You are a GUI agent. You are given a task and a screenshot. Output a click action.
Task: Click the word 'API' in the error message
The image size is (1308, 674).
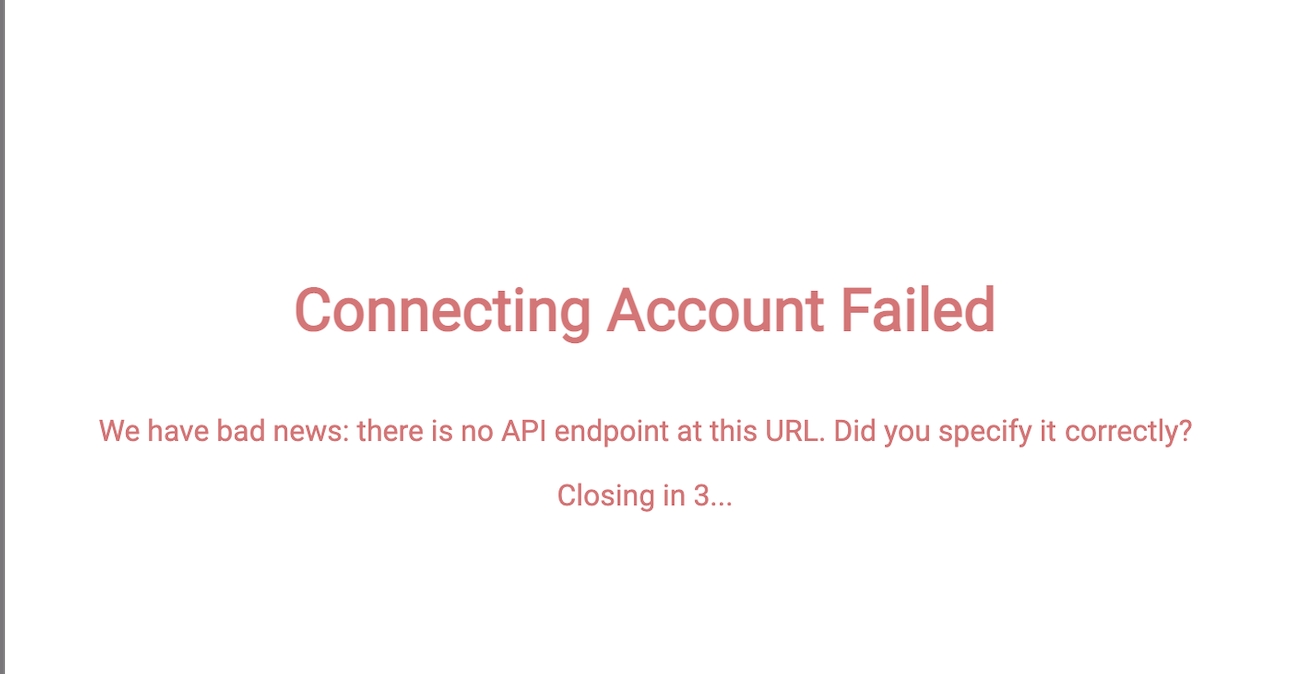525,432
